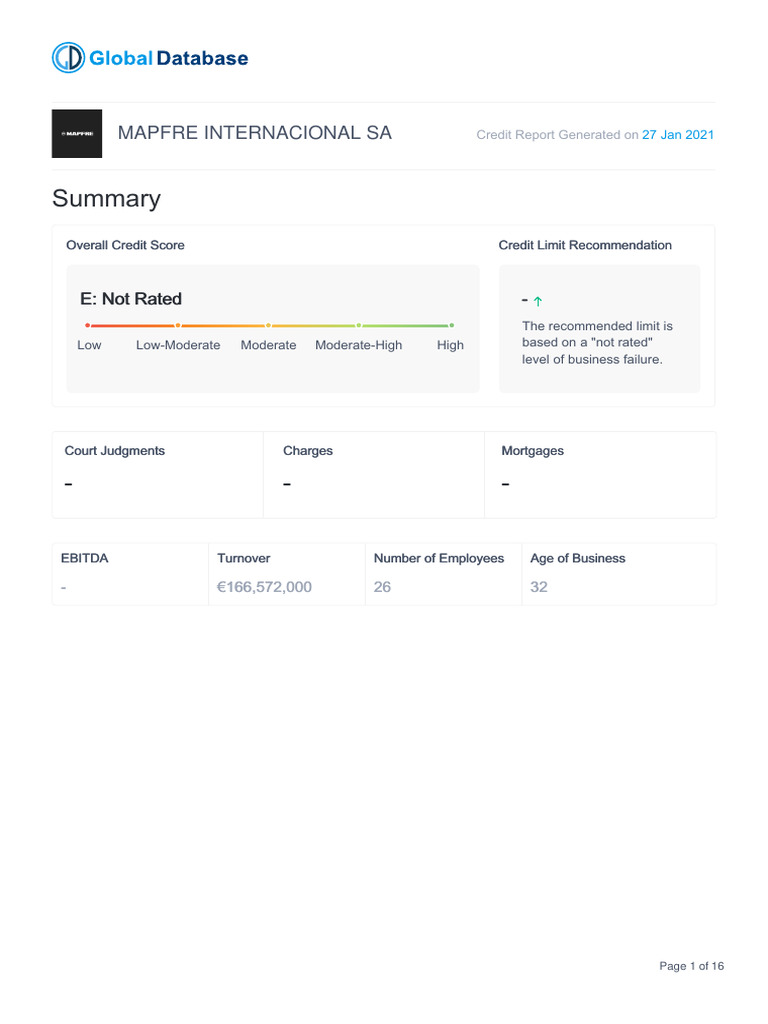Screen dimensions: 768x1024
Task: Click the High endpoint on score scale
Action: 451,325
